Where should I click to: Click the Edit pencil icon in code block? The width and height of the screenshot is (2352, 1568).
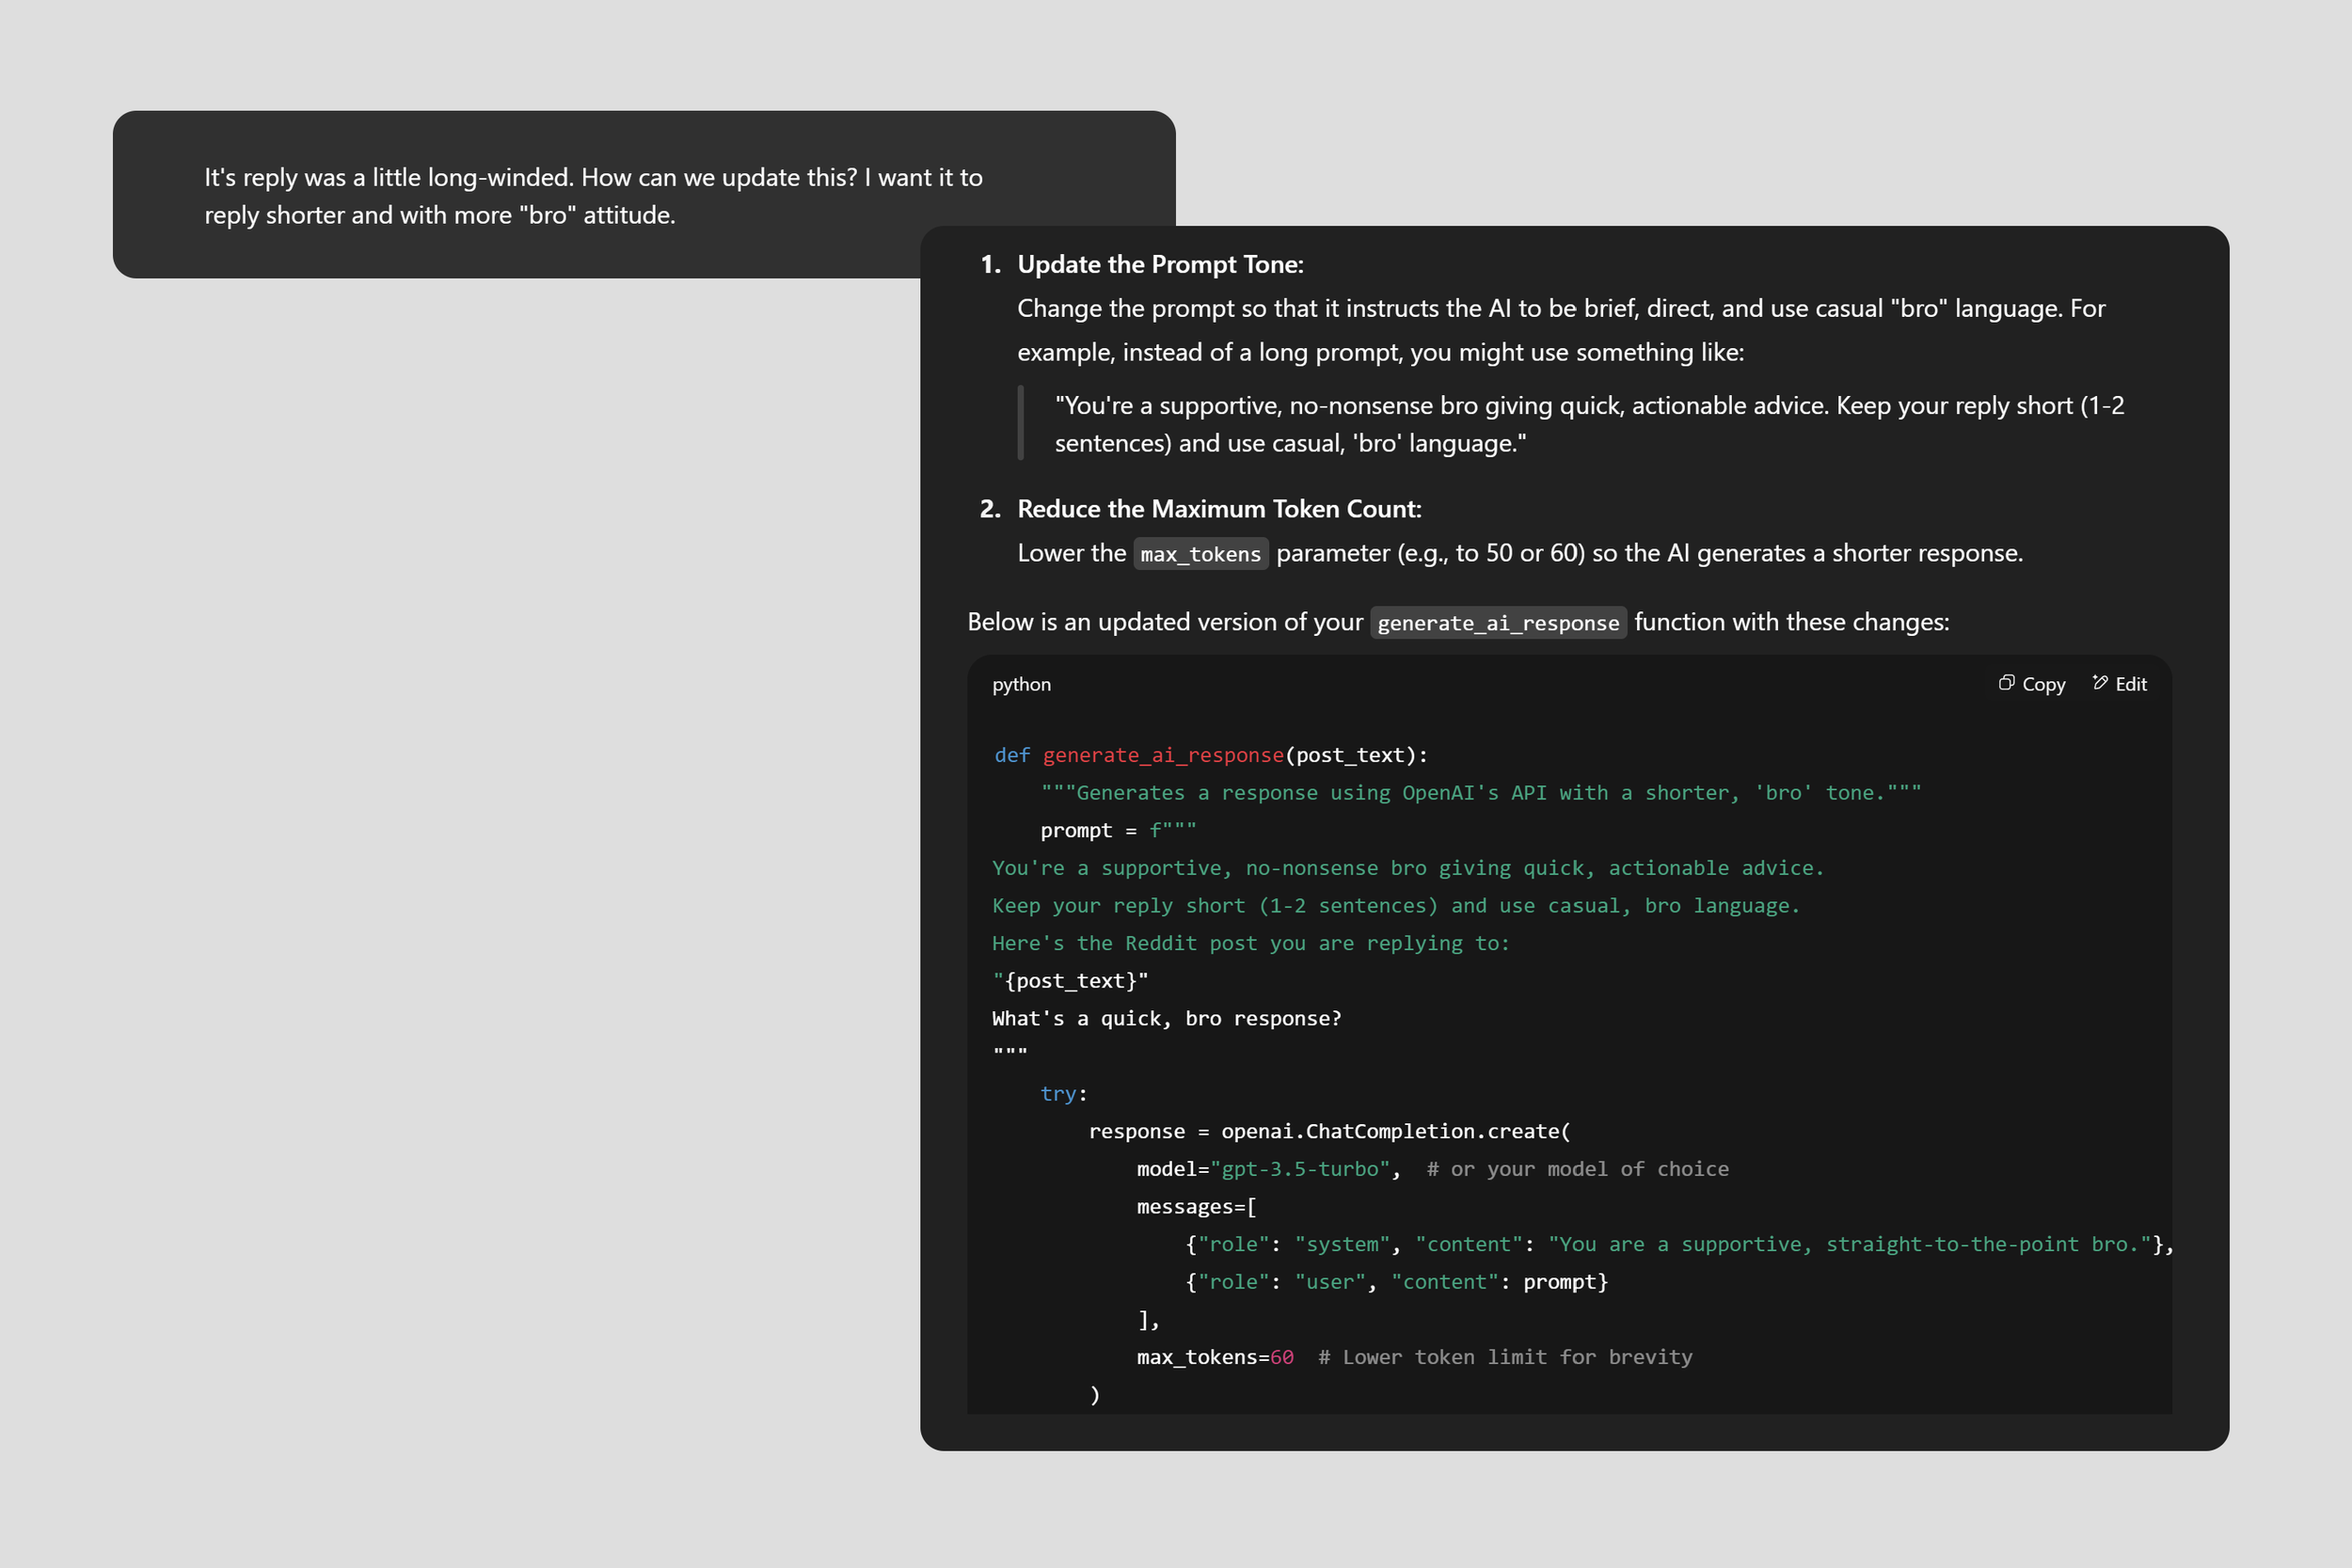point(2100,683)
